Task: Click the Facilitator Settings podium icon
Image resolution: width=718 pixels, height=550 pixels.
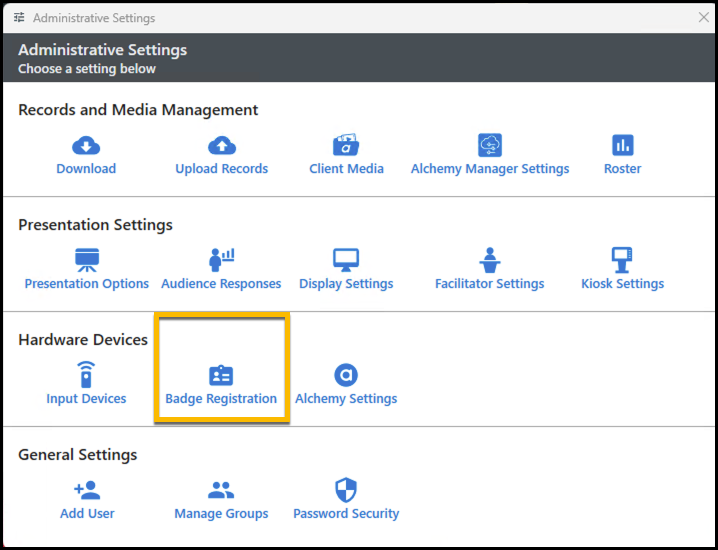Action: click(x=490, y=260)
